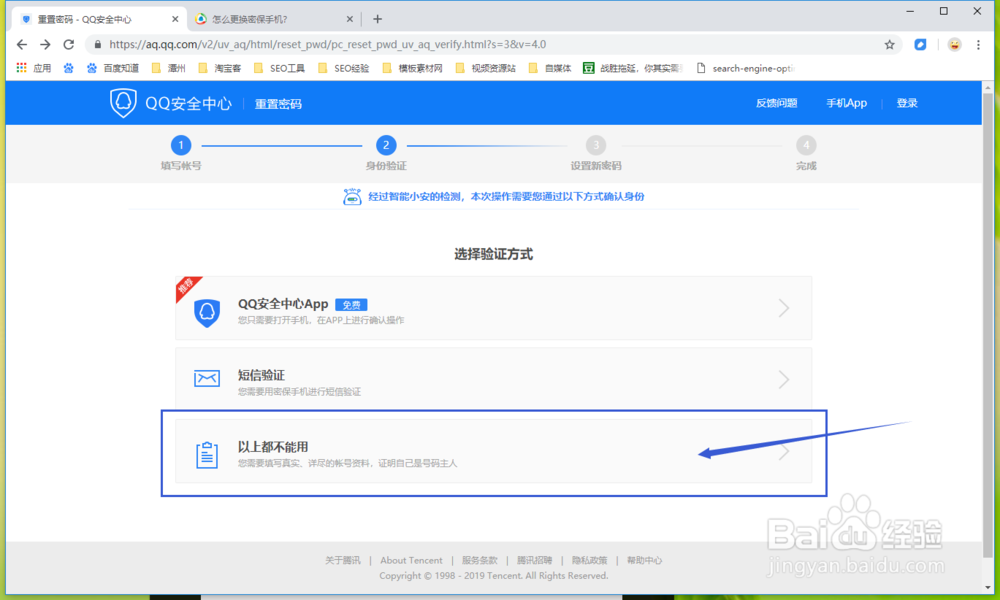1000x600 pixels.
Task: Click the browser back arrow
Action: coord(22,45)
